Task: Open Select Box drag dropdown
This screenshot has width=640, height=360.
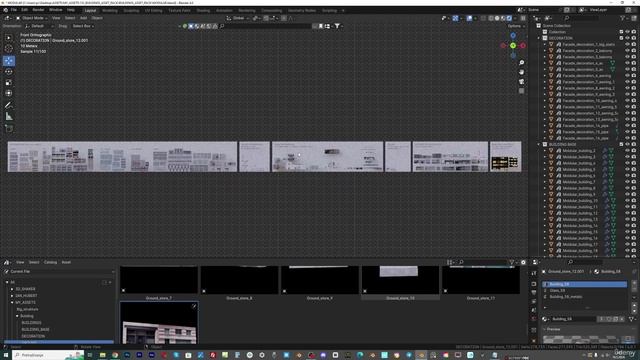Action: click(83, 26)
